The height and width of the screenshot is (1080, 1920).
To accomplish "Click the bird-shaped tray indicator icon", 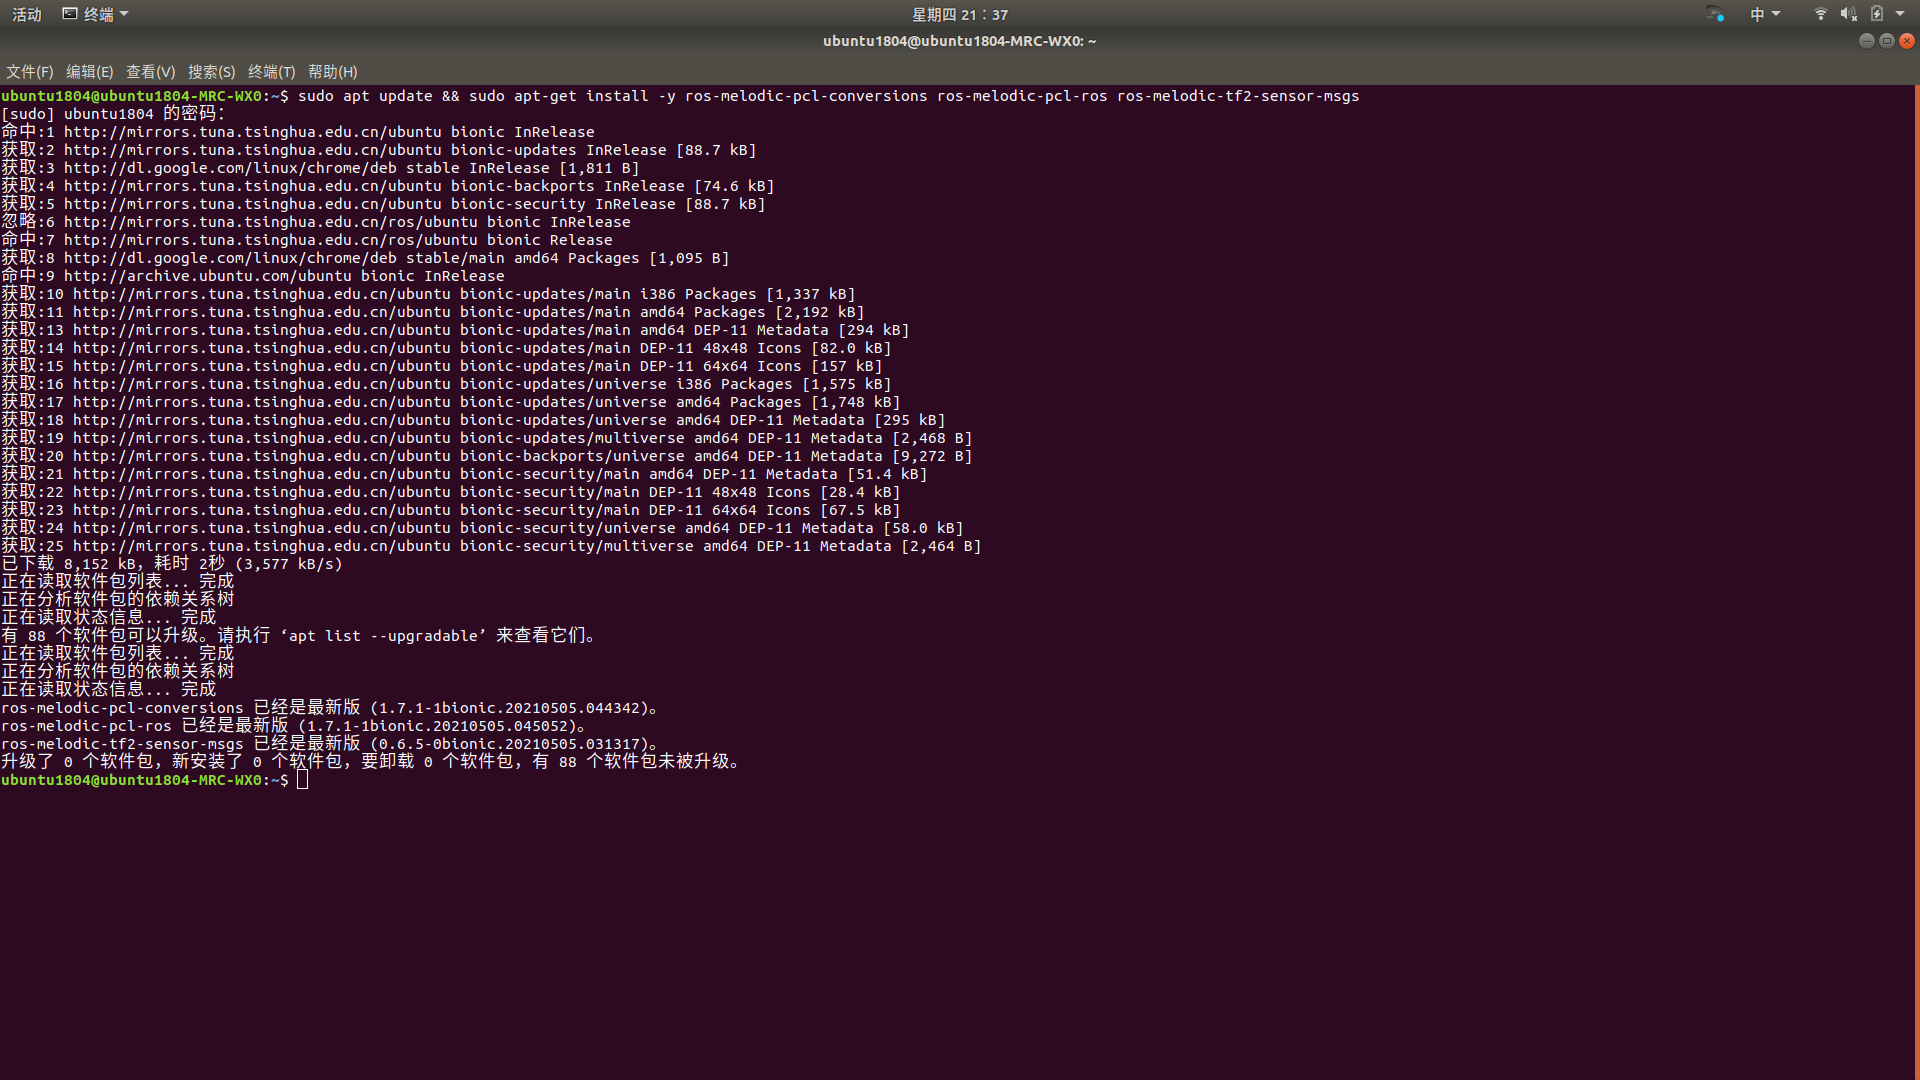I will pos(1715,14).
